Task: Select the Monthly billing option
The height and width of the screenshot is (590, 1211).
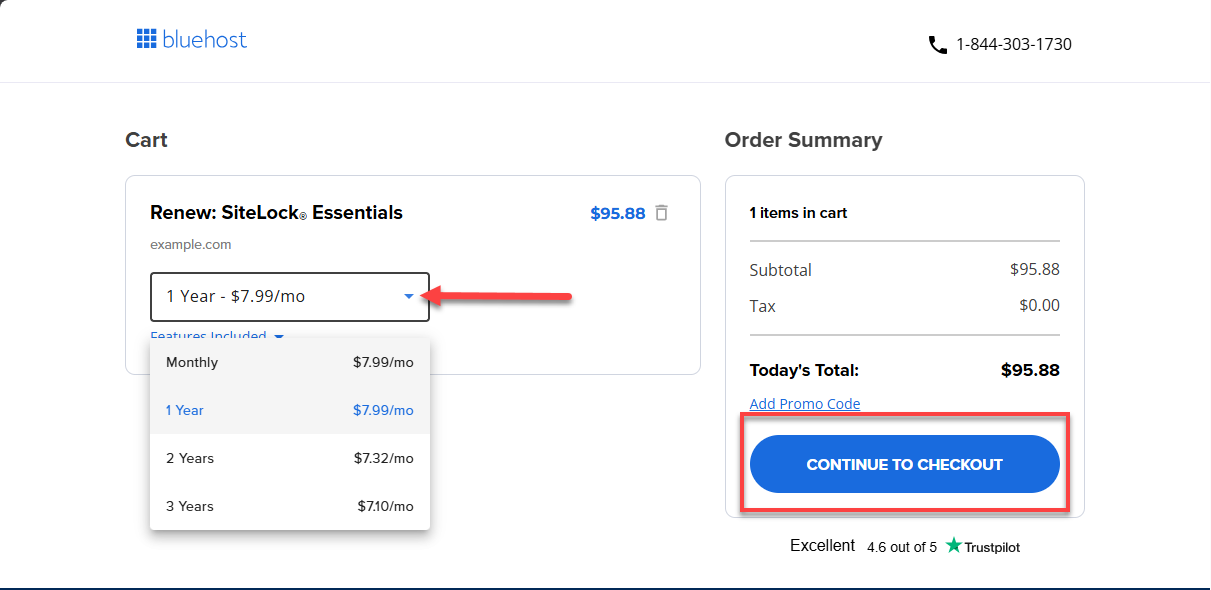Action: [x=290, y=362]
